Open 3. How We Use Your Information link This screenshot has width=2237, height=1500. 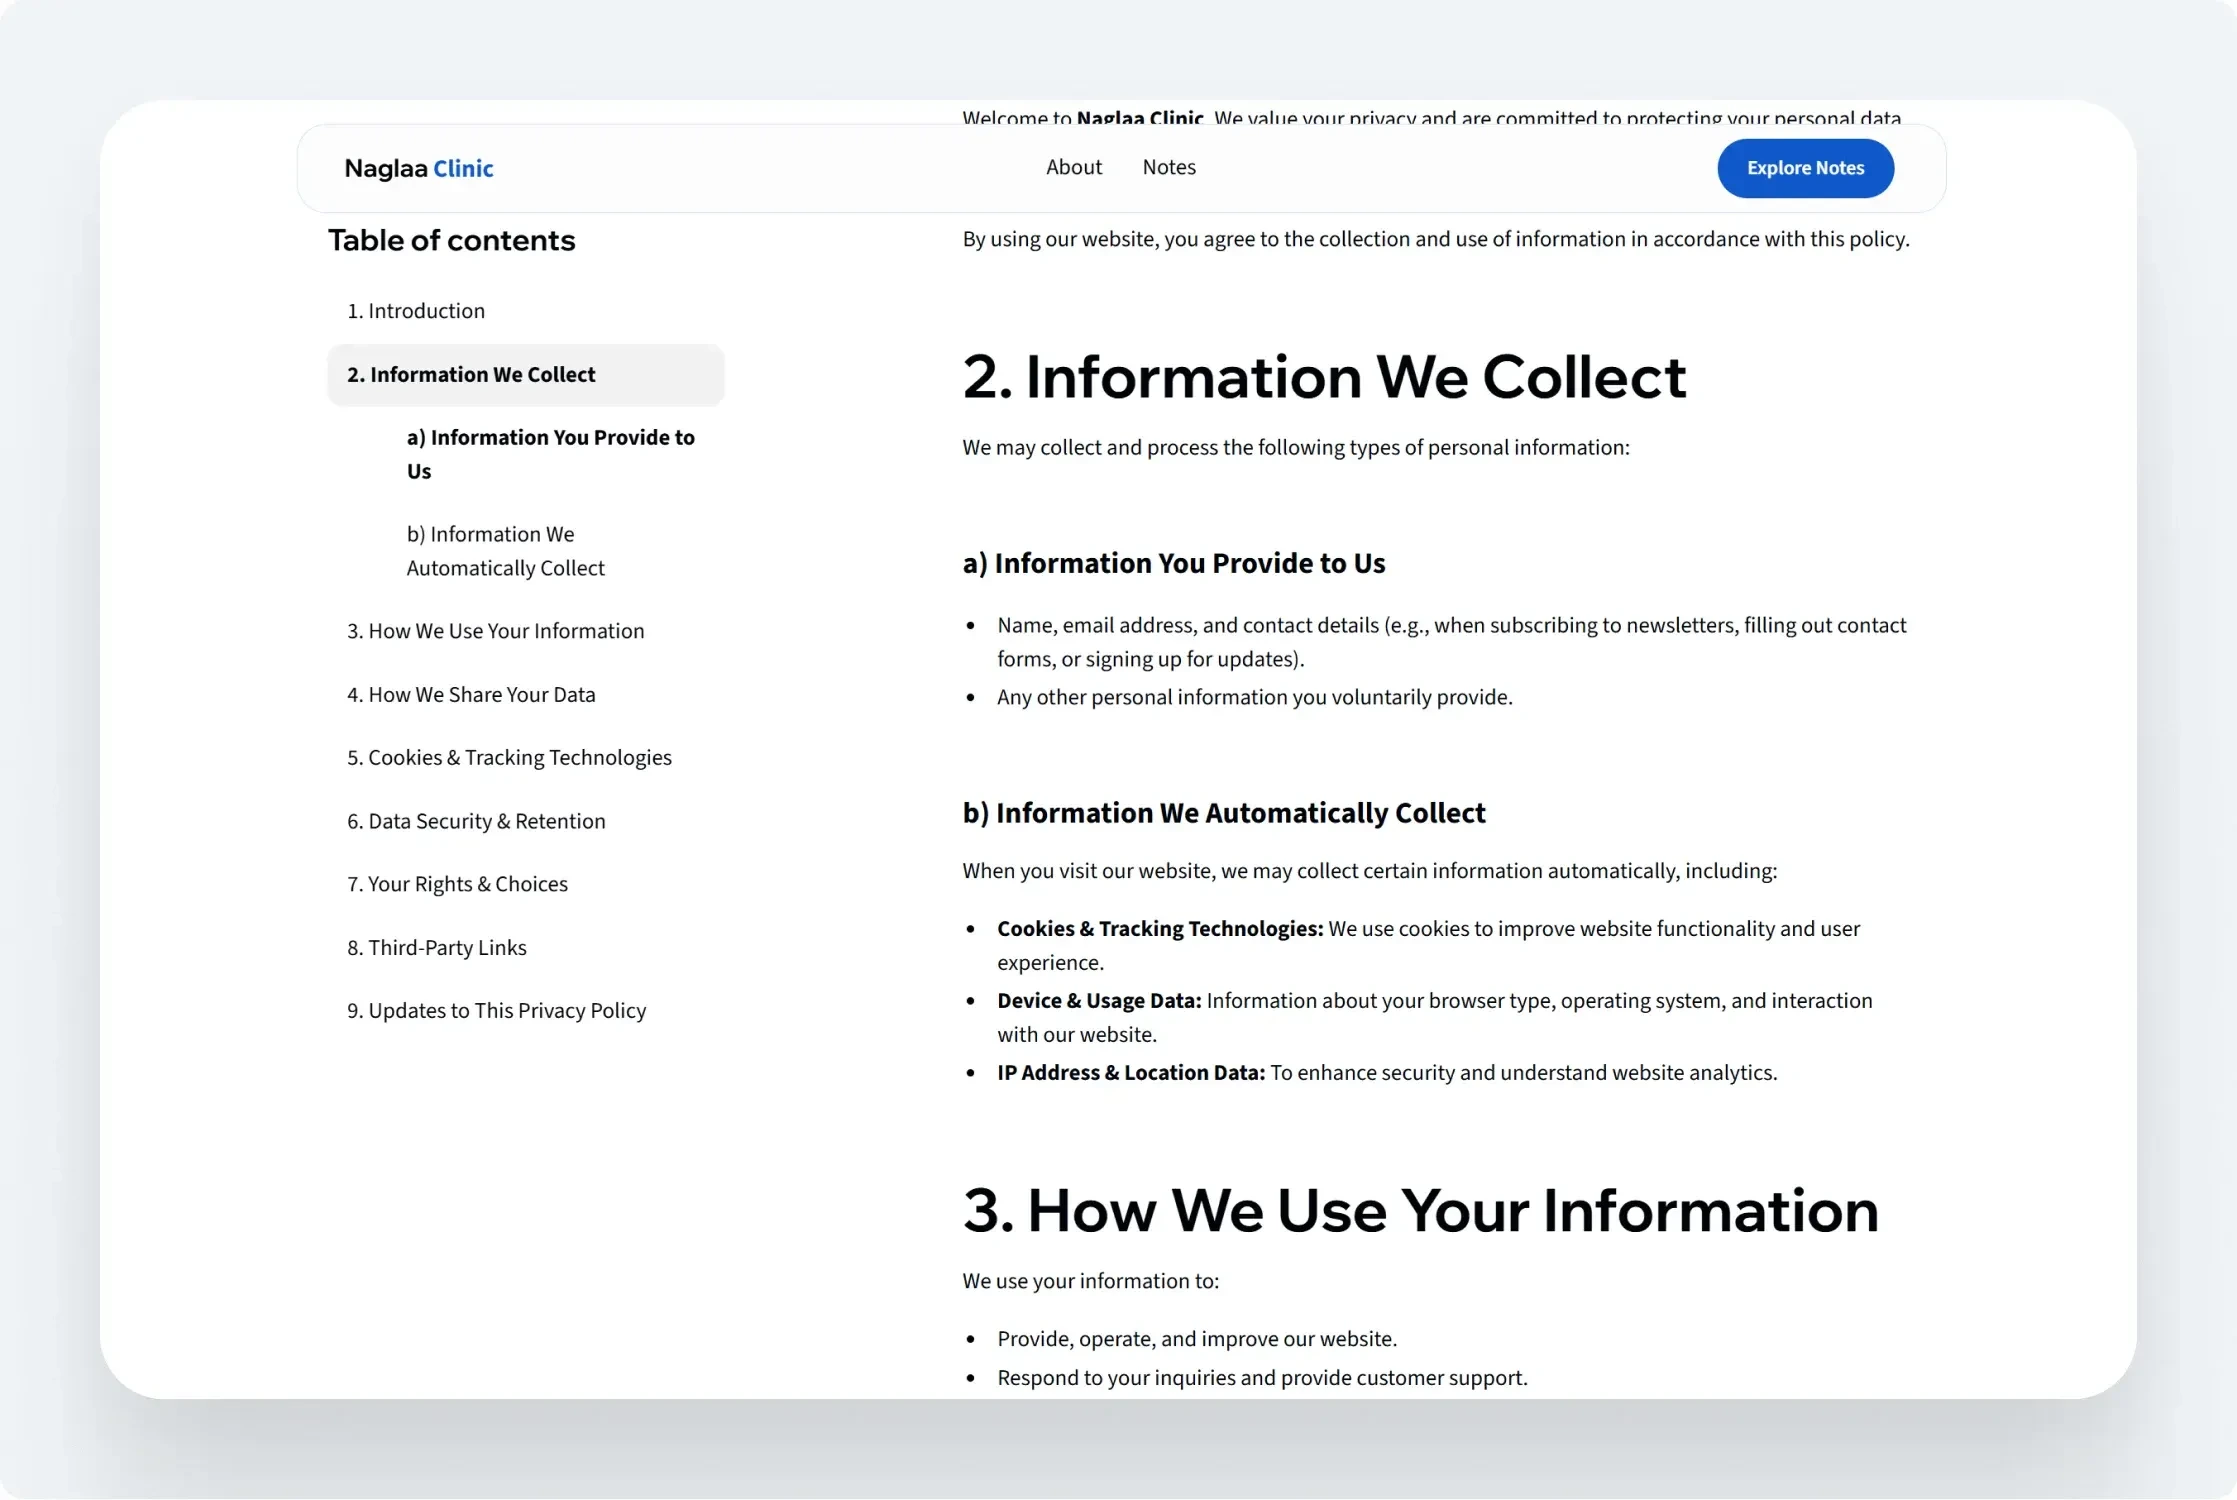(x=495, y=631)
